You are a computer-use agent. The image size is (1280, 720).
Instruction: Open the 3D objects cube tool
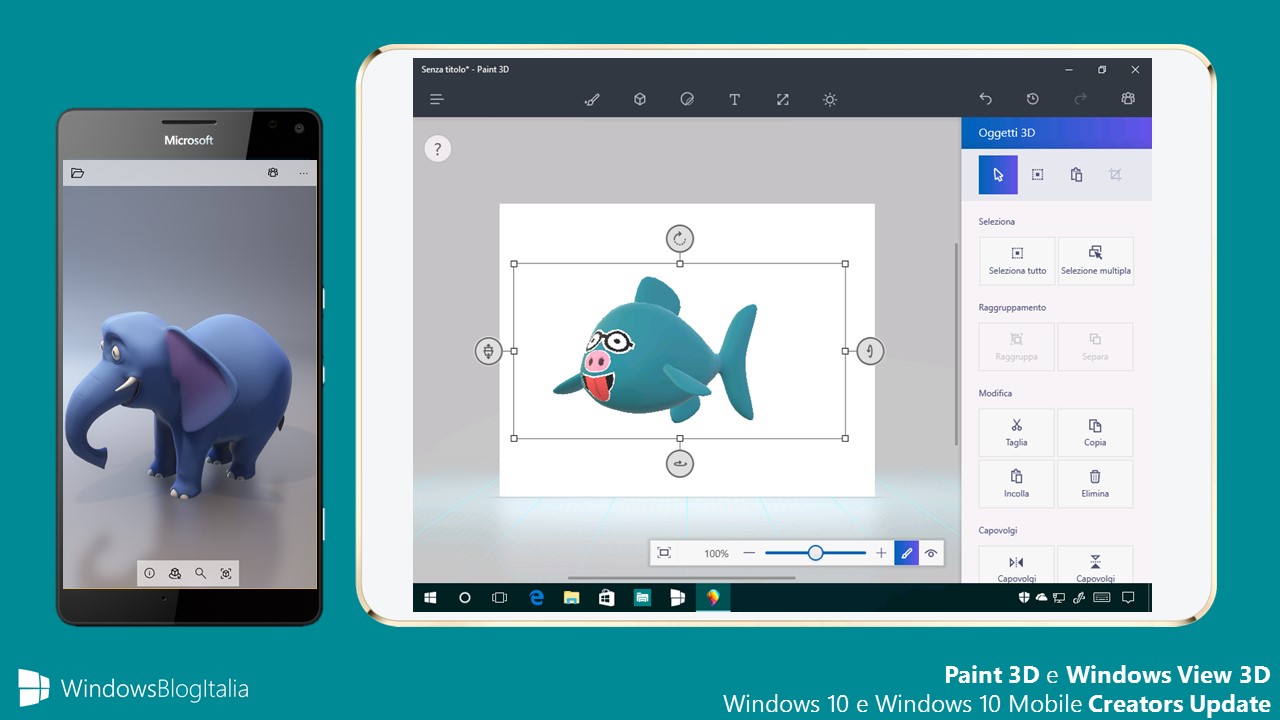point(639,99)
